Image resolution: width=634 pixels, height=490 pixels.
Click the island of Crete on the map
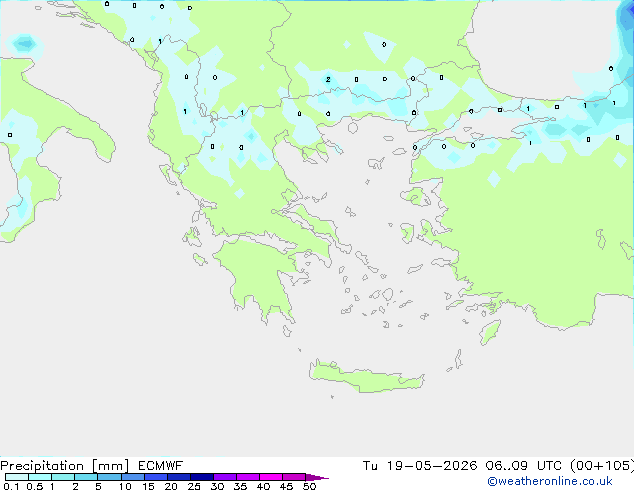[366, 377]
